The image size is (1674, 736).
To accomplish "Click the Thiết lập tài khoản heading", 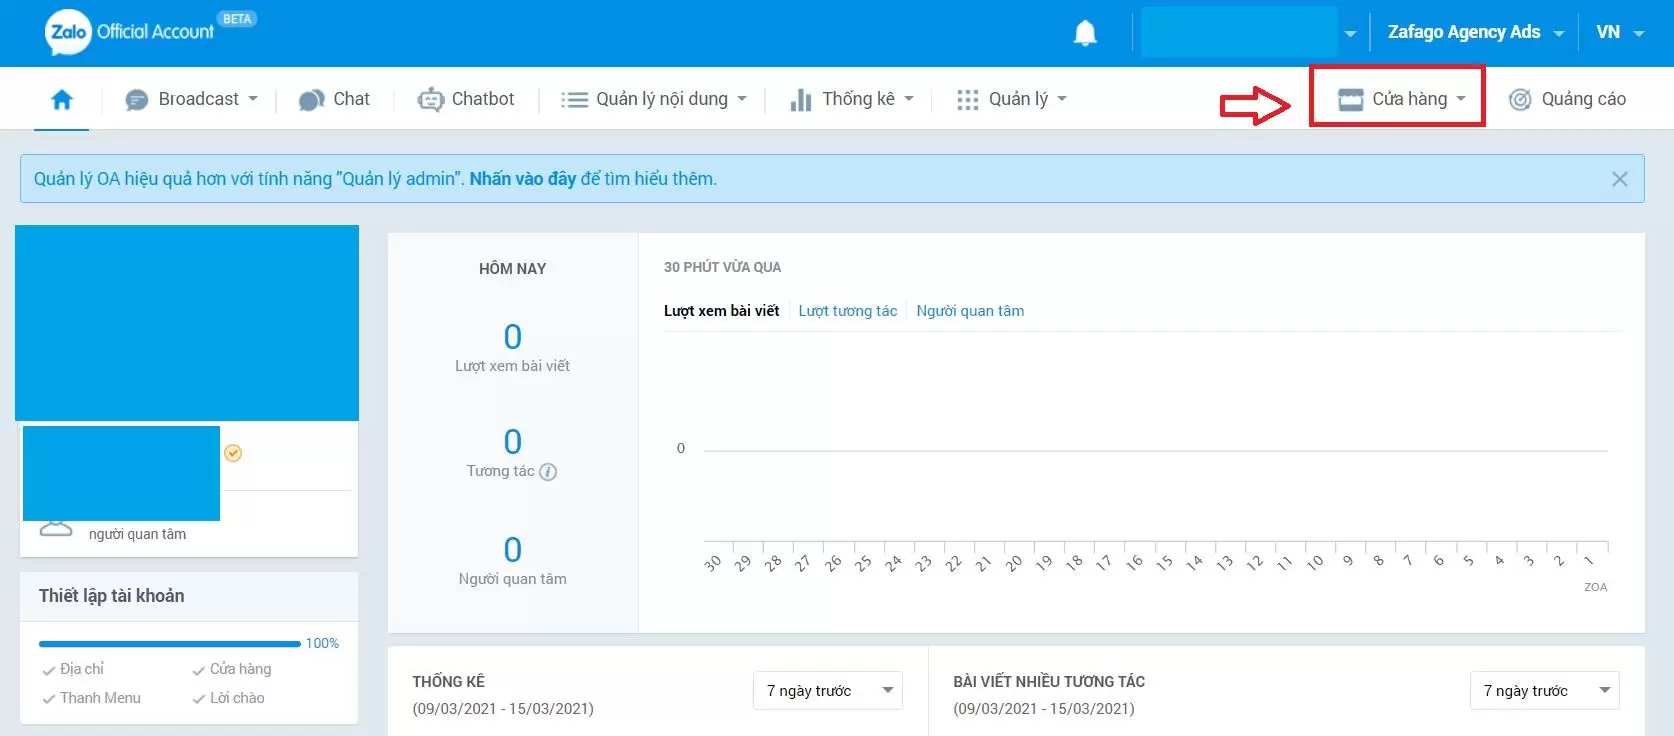I will tap(112, 596).
